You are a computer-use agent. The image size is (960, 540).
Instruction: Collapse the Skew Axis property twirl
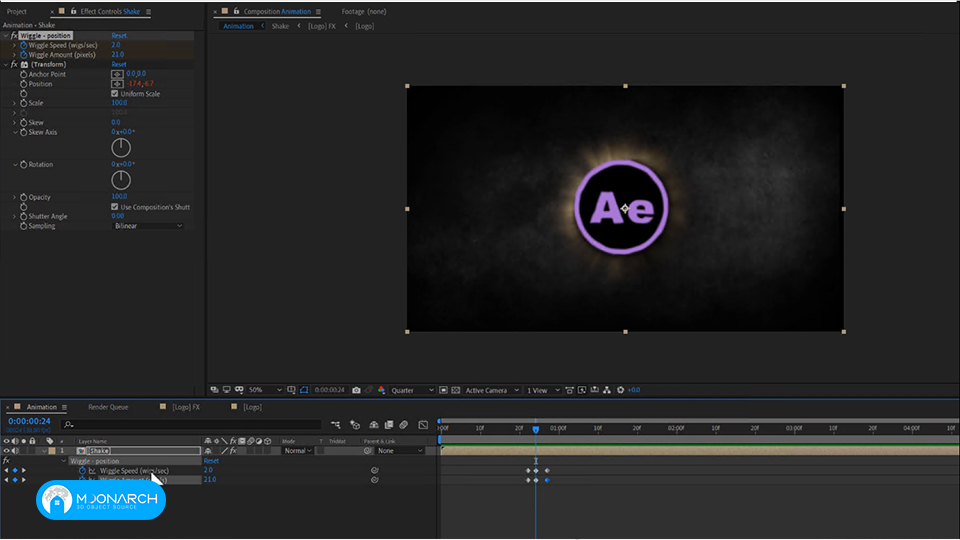[15, 132]
